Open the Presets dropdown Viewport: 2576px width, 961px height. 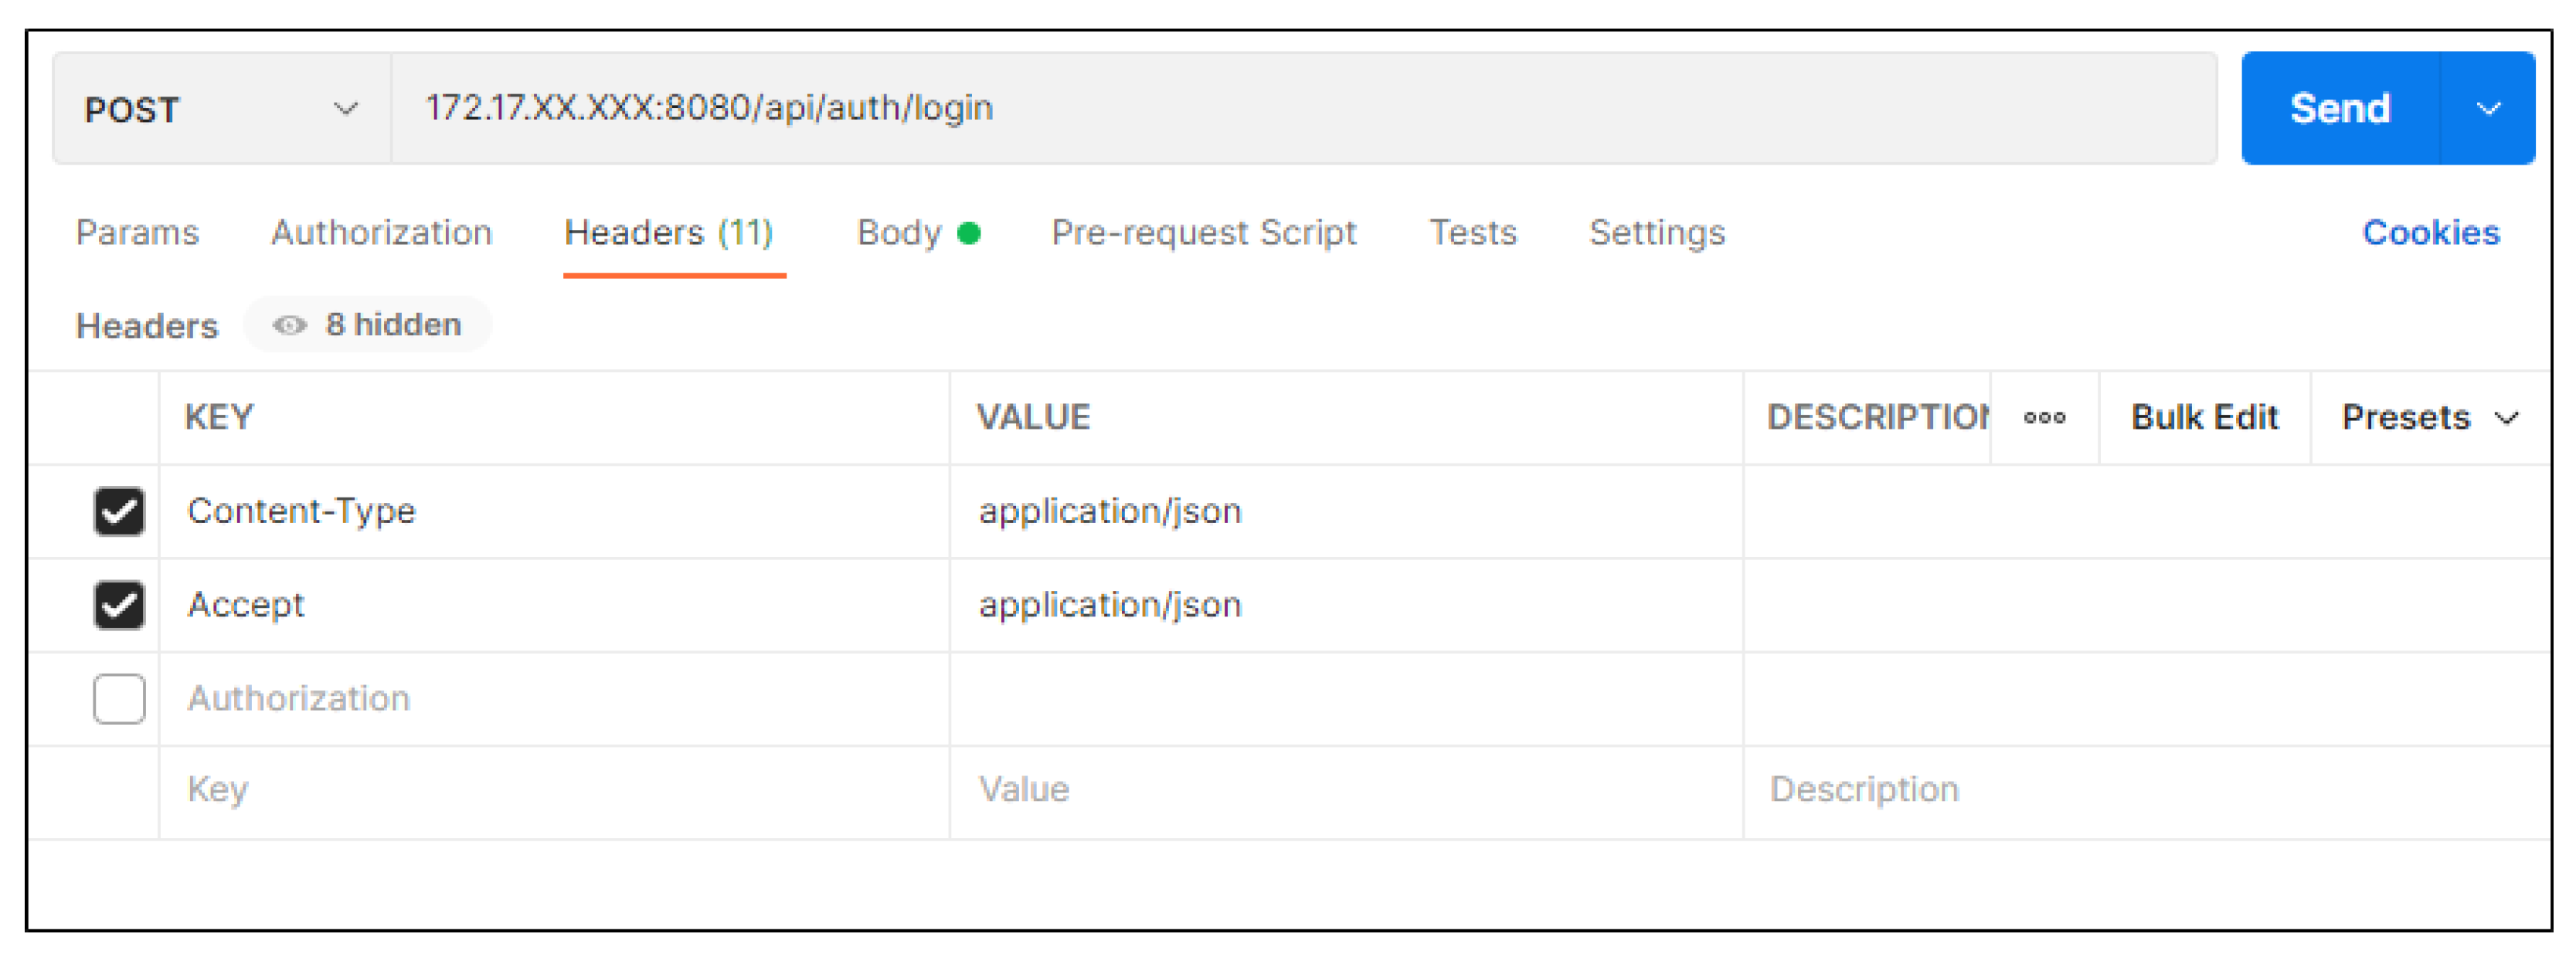click(2428, 418)
